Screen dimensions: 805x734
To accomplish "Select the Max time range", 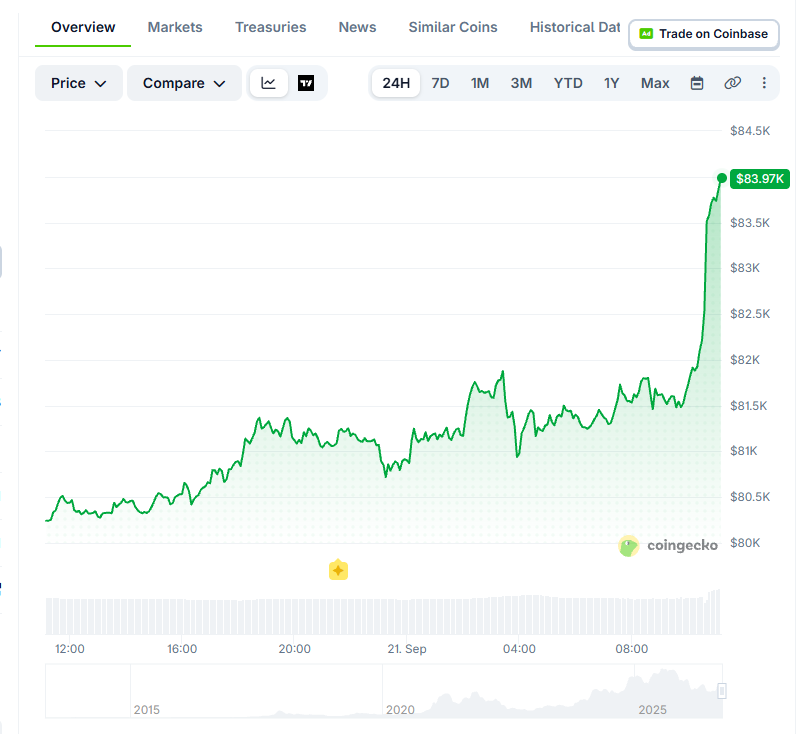I will click(x=655, y=83).
